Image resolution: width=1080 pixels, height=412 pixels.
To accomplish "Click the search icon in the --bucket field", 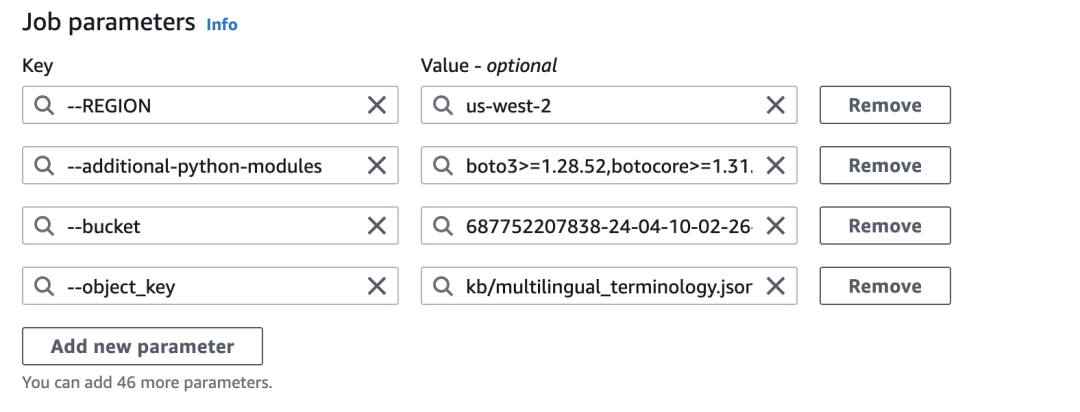I will pos(44,226).
